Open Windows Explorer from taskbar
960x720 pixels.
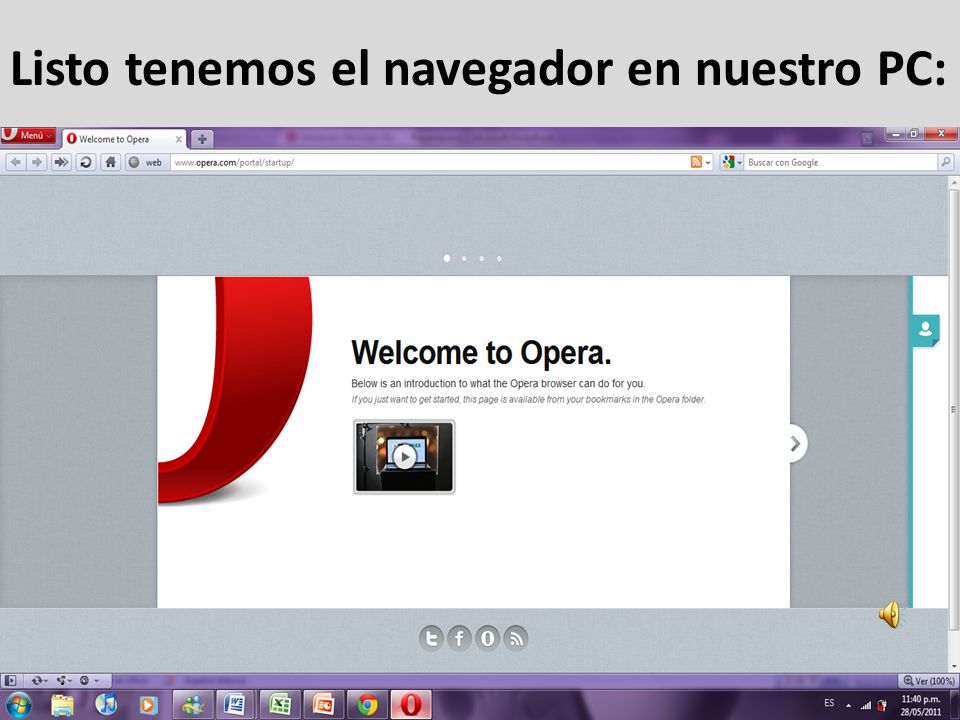coord(62,705)
